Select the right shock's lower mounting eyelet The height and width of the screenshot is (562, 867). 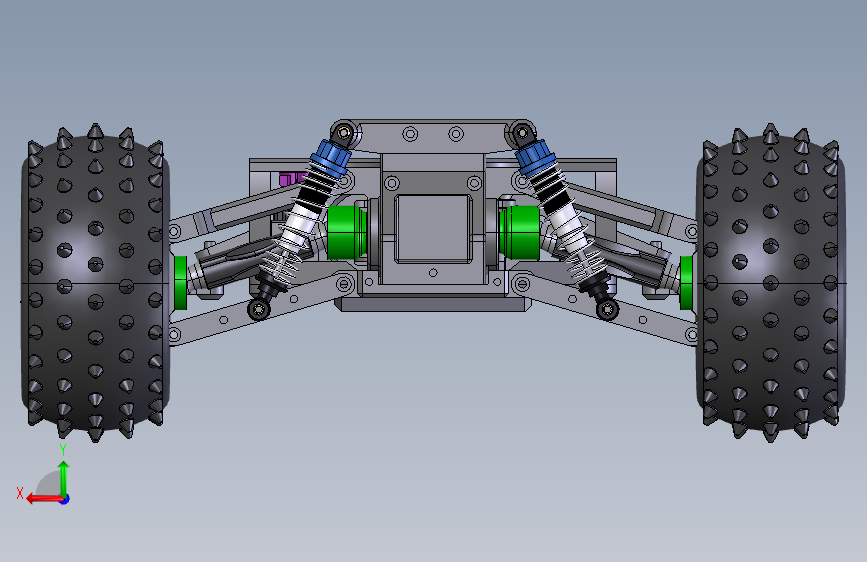point(607,309)
